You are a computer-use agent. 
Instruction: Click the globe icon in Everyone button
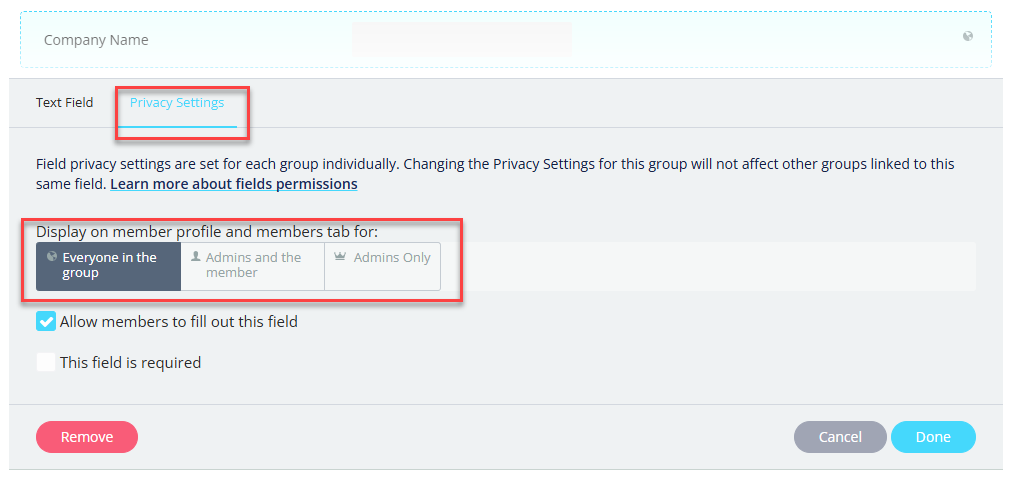point(53,257)
